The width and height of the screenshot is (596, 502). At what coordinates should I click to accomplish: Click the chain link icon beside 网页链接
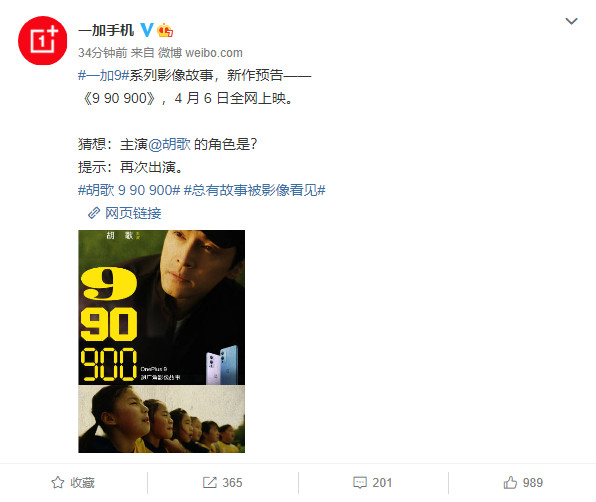[x=94, y=213]
